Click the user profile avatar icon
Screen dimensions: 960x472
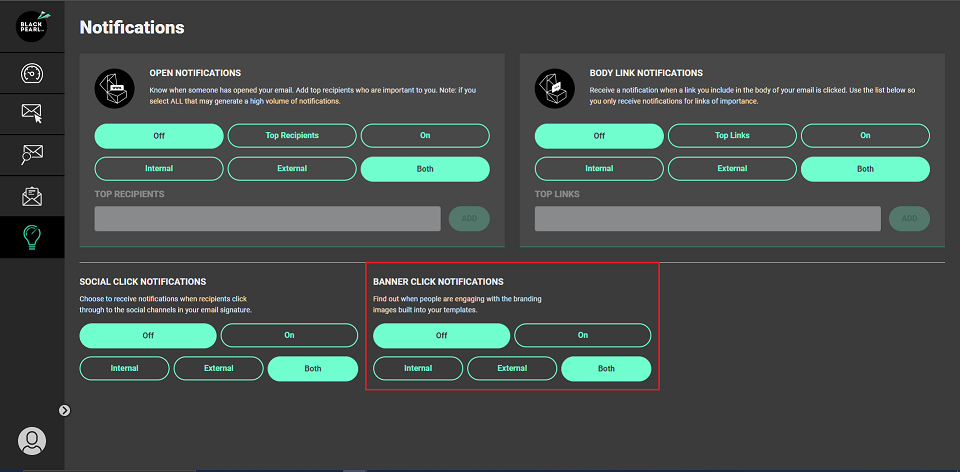[x=32, y=440]
